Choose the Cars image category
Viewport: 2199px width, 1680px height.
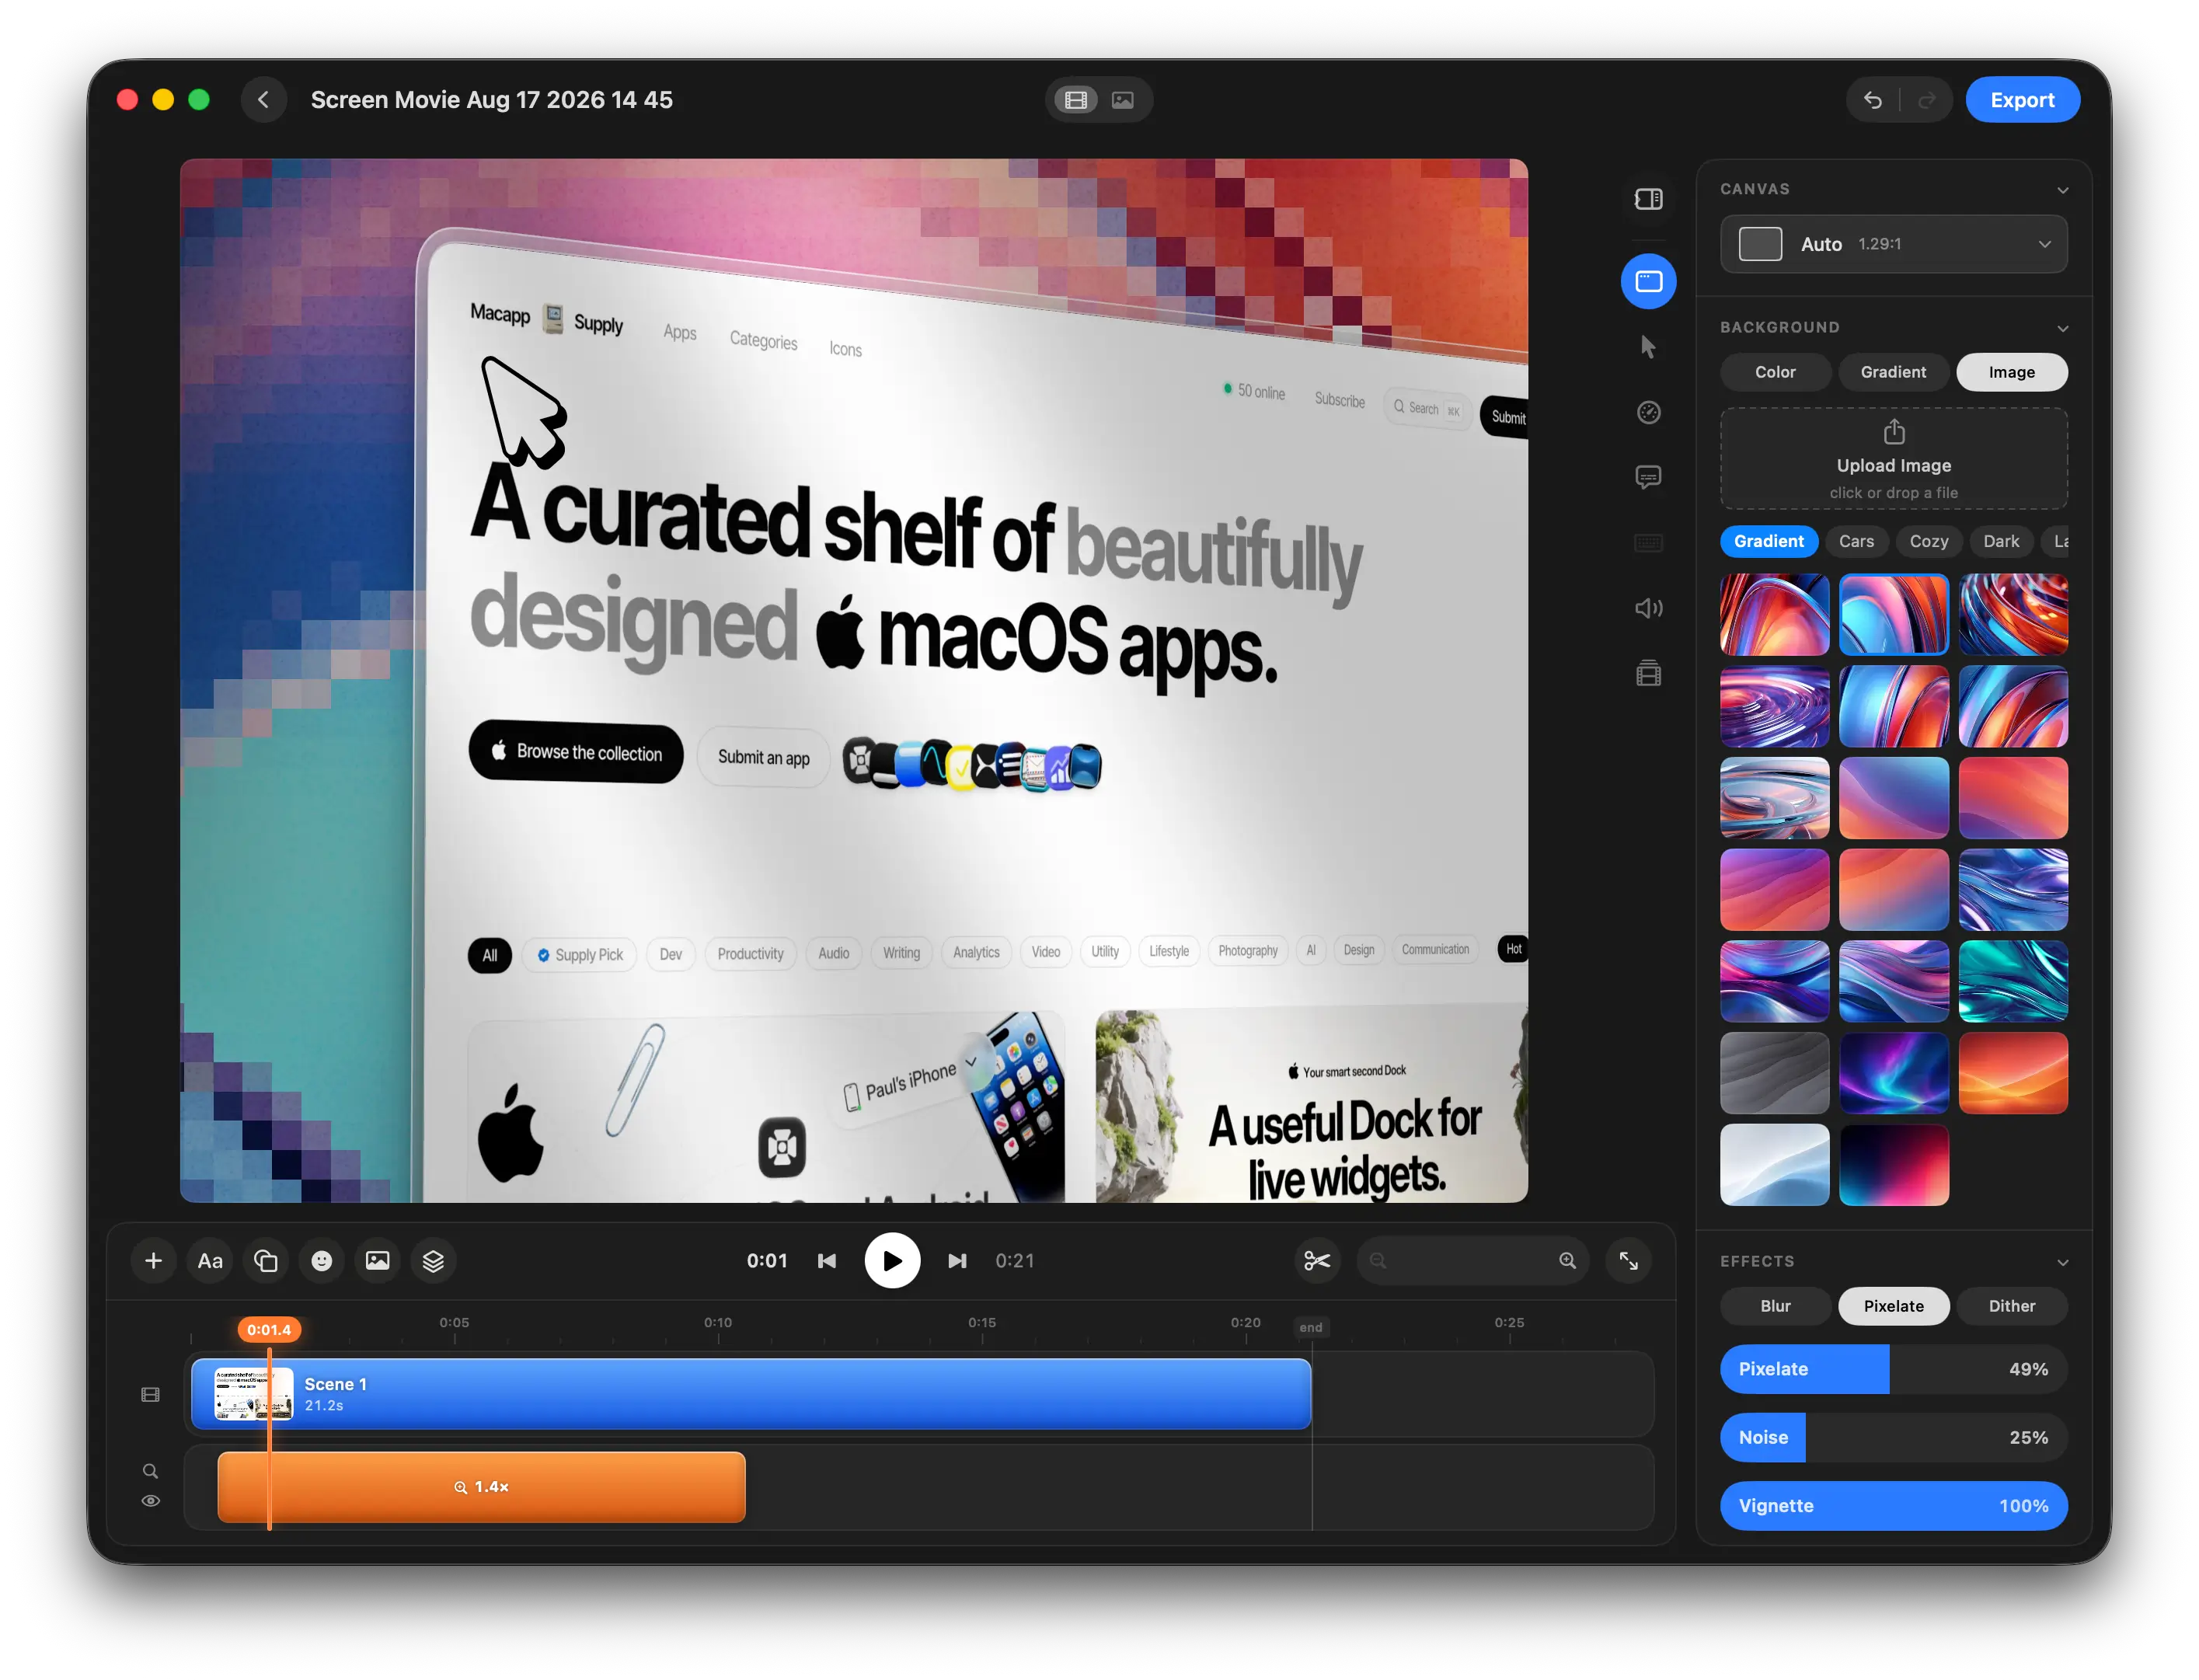(1856, 541)
